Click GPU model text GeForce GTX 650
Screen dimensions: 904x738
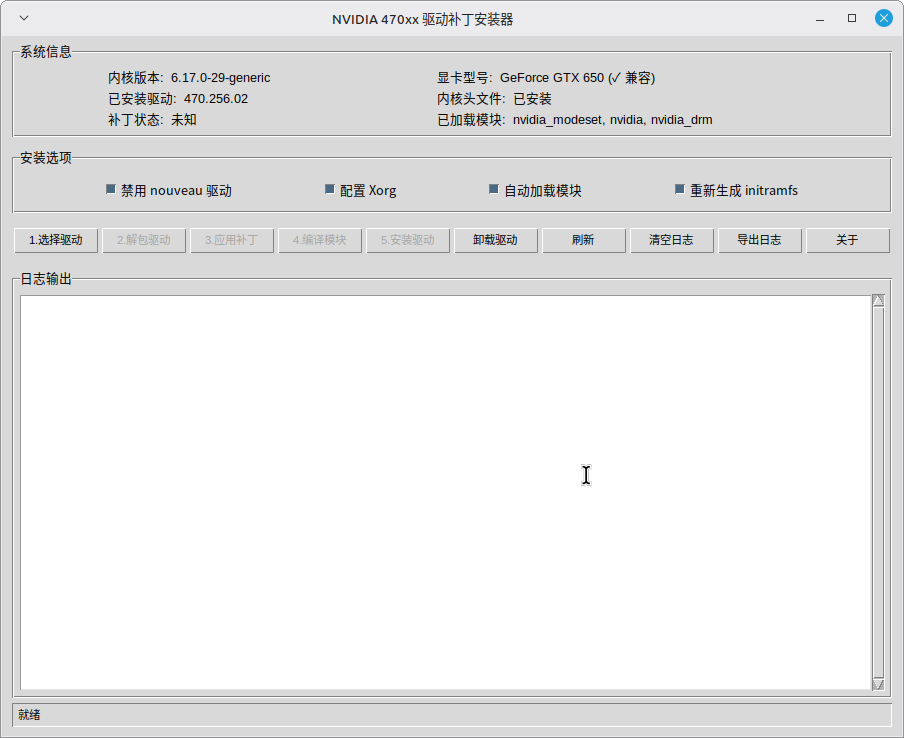(x=552, y=78)
